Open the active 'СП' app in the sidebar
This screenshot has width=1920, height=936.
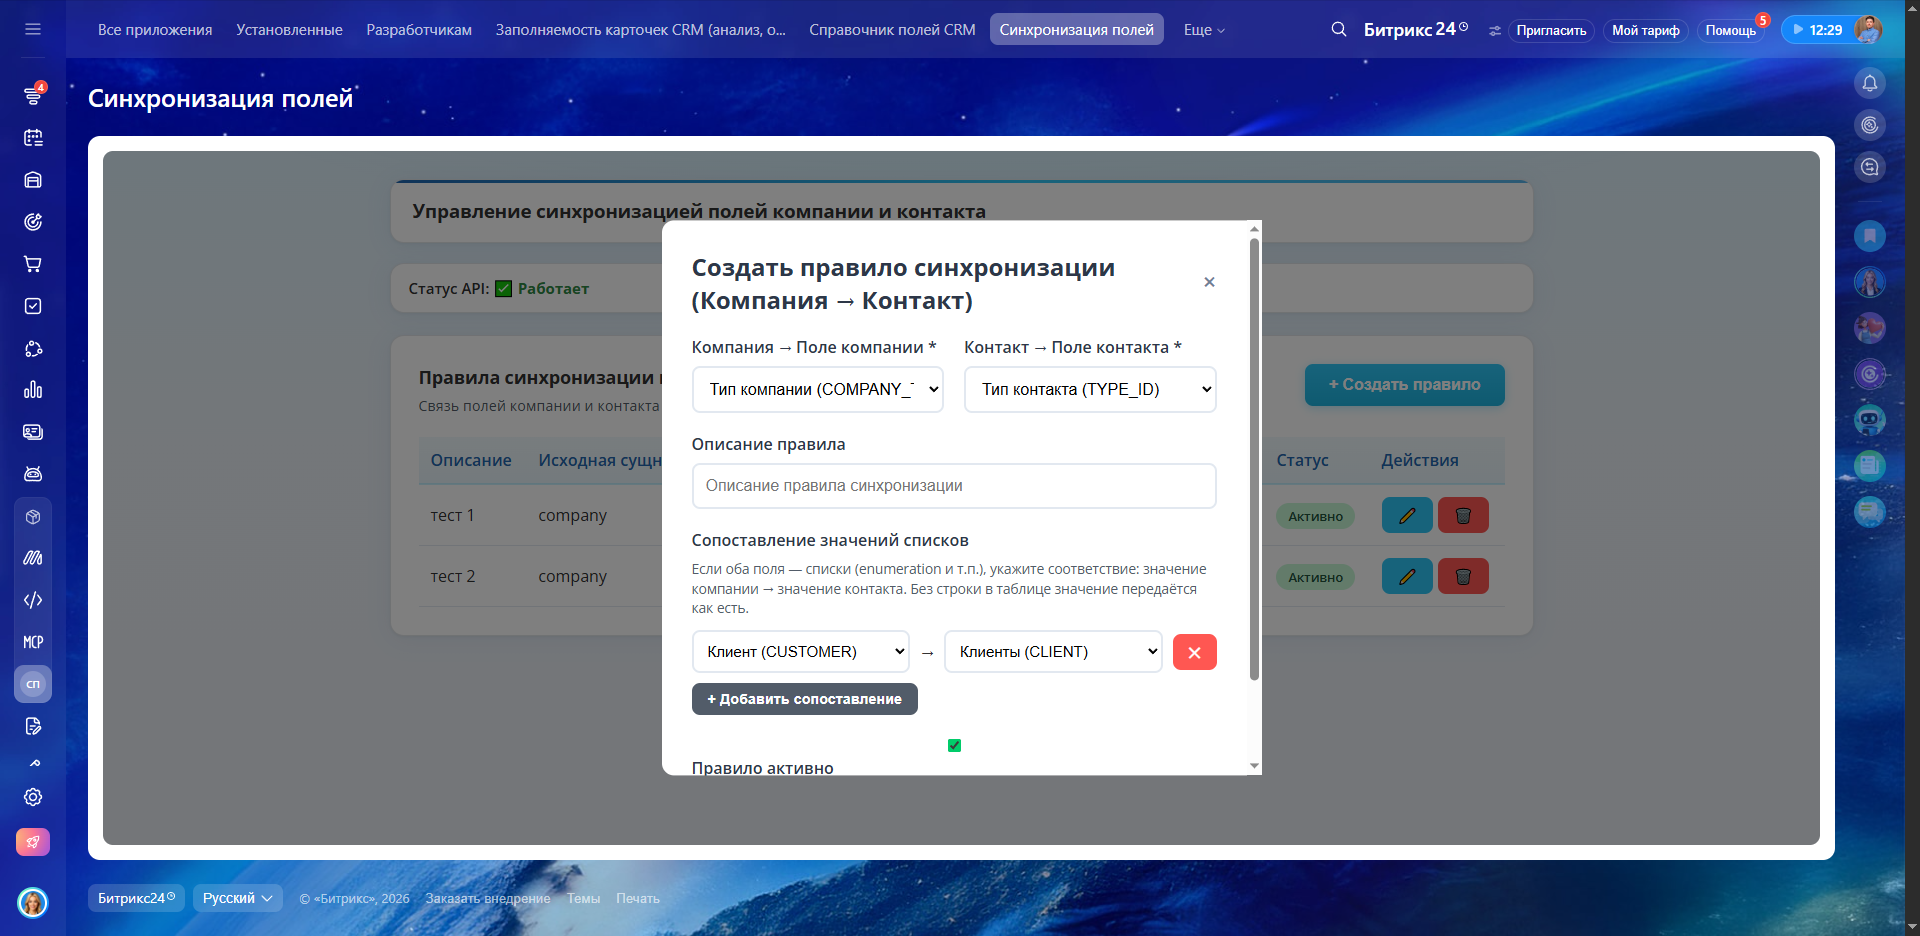[33, 684]
